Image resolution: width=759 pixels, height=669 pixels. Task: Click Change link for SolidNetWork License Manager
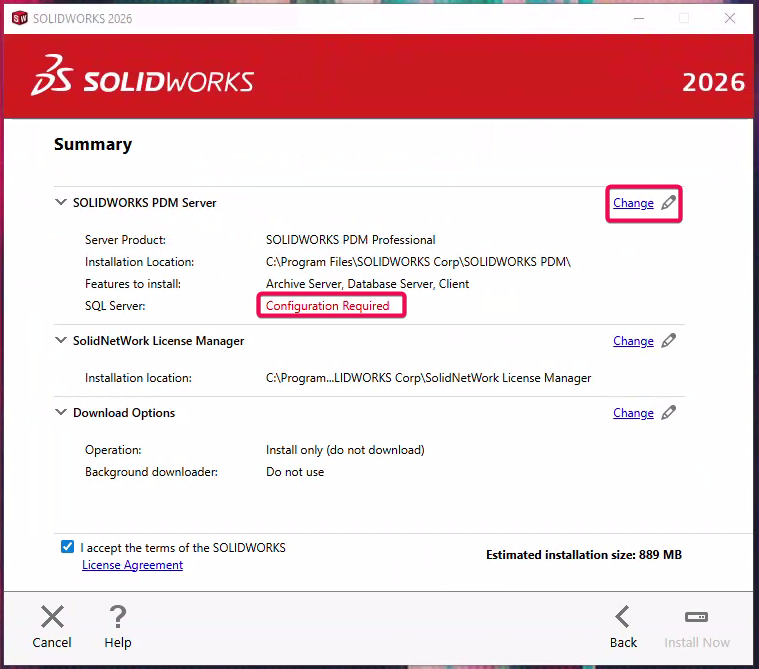(633, 341)
